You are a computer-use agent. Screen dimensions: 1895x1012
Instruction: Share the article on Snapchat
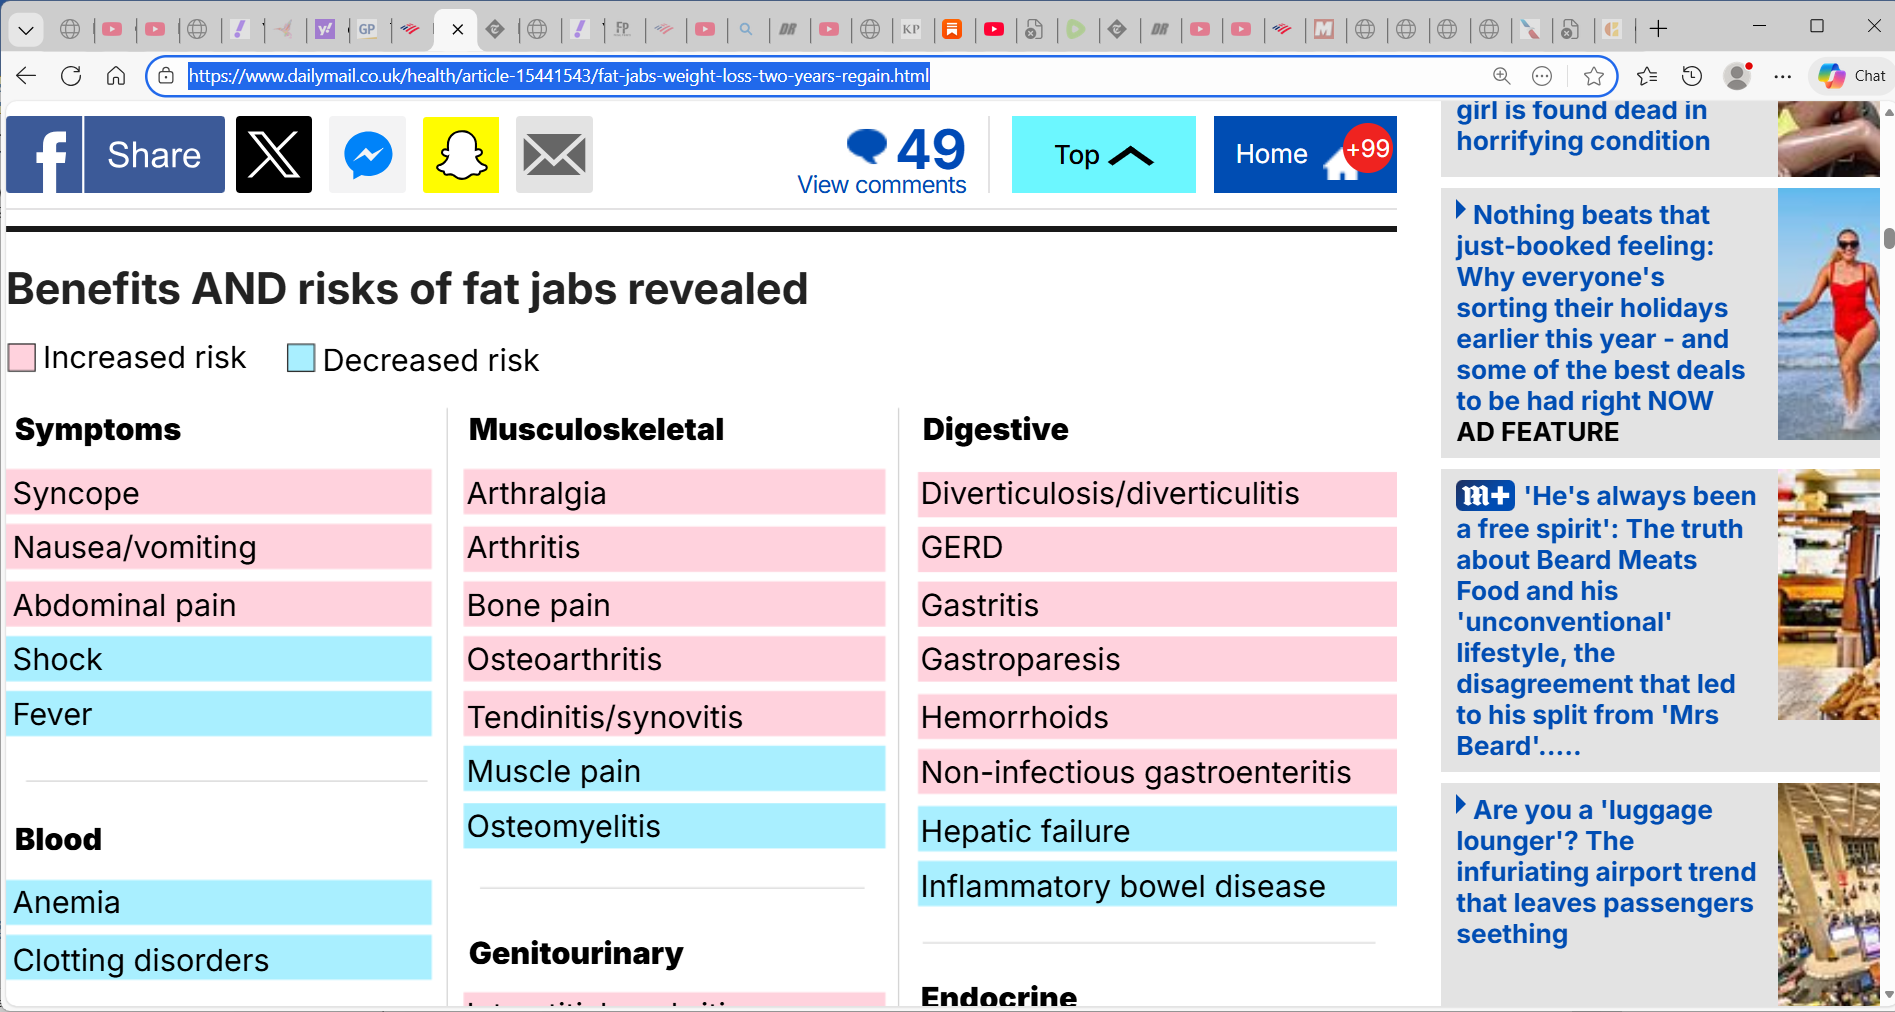click(460, 154)
